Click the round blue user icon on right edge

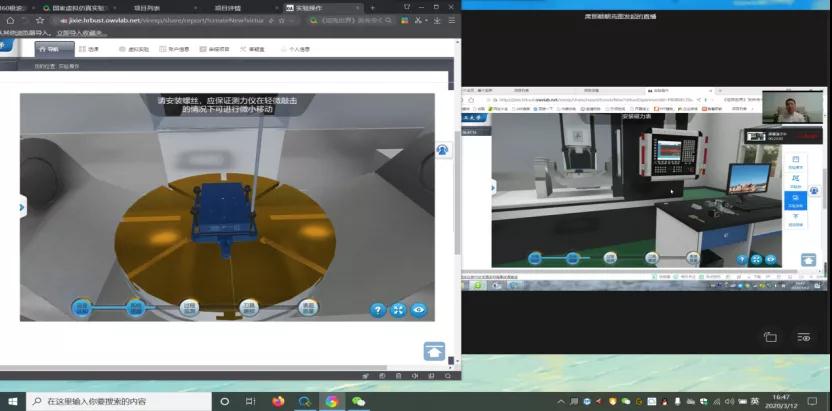442,150
